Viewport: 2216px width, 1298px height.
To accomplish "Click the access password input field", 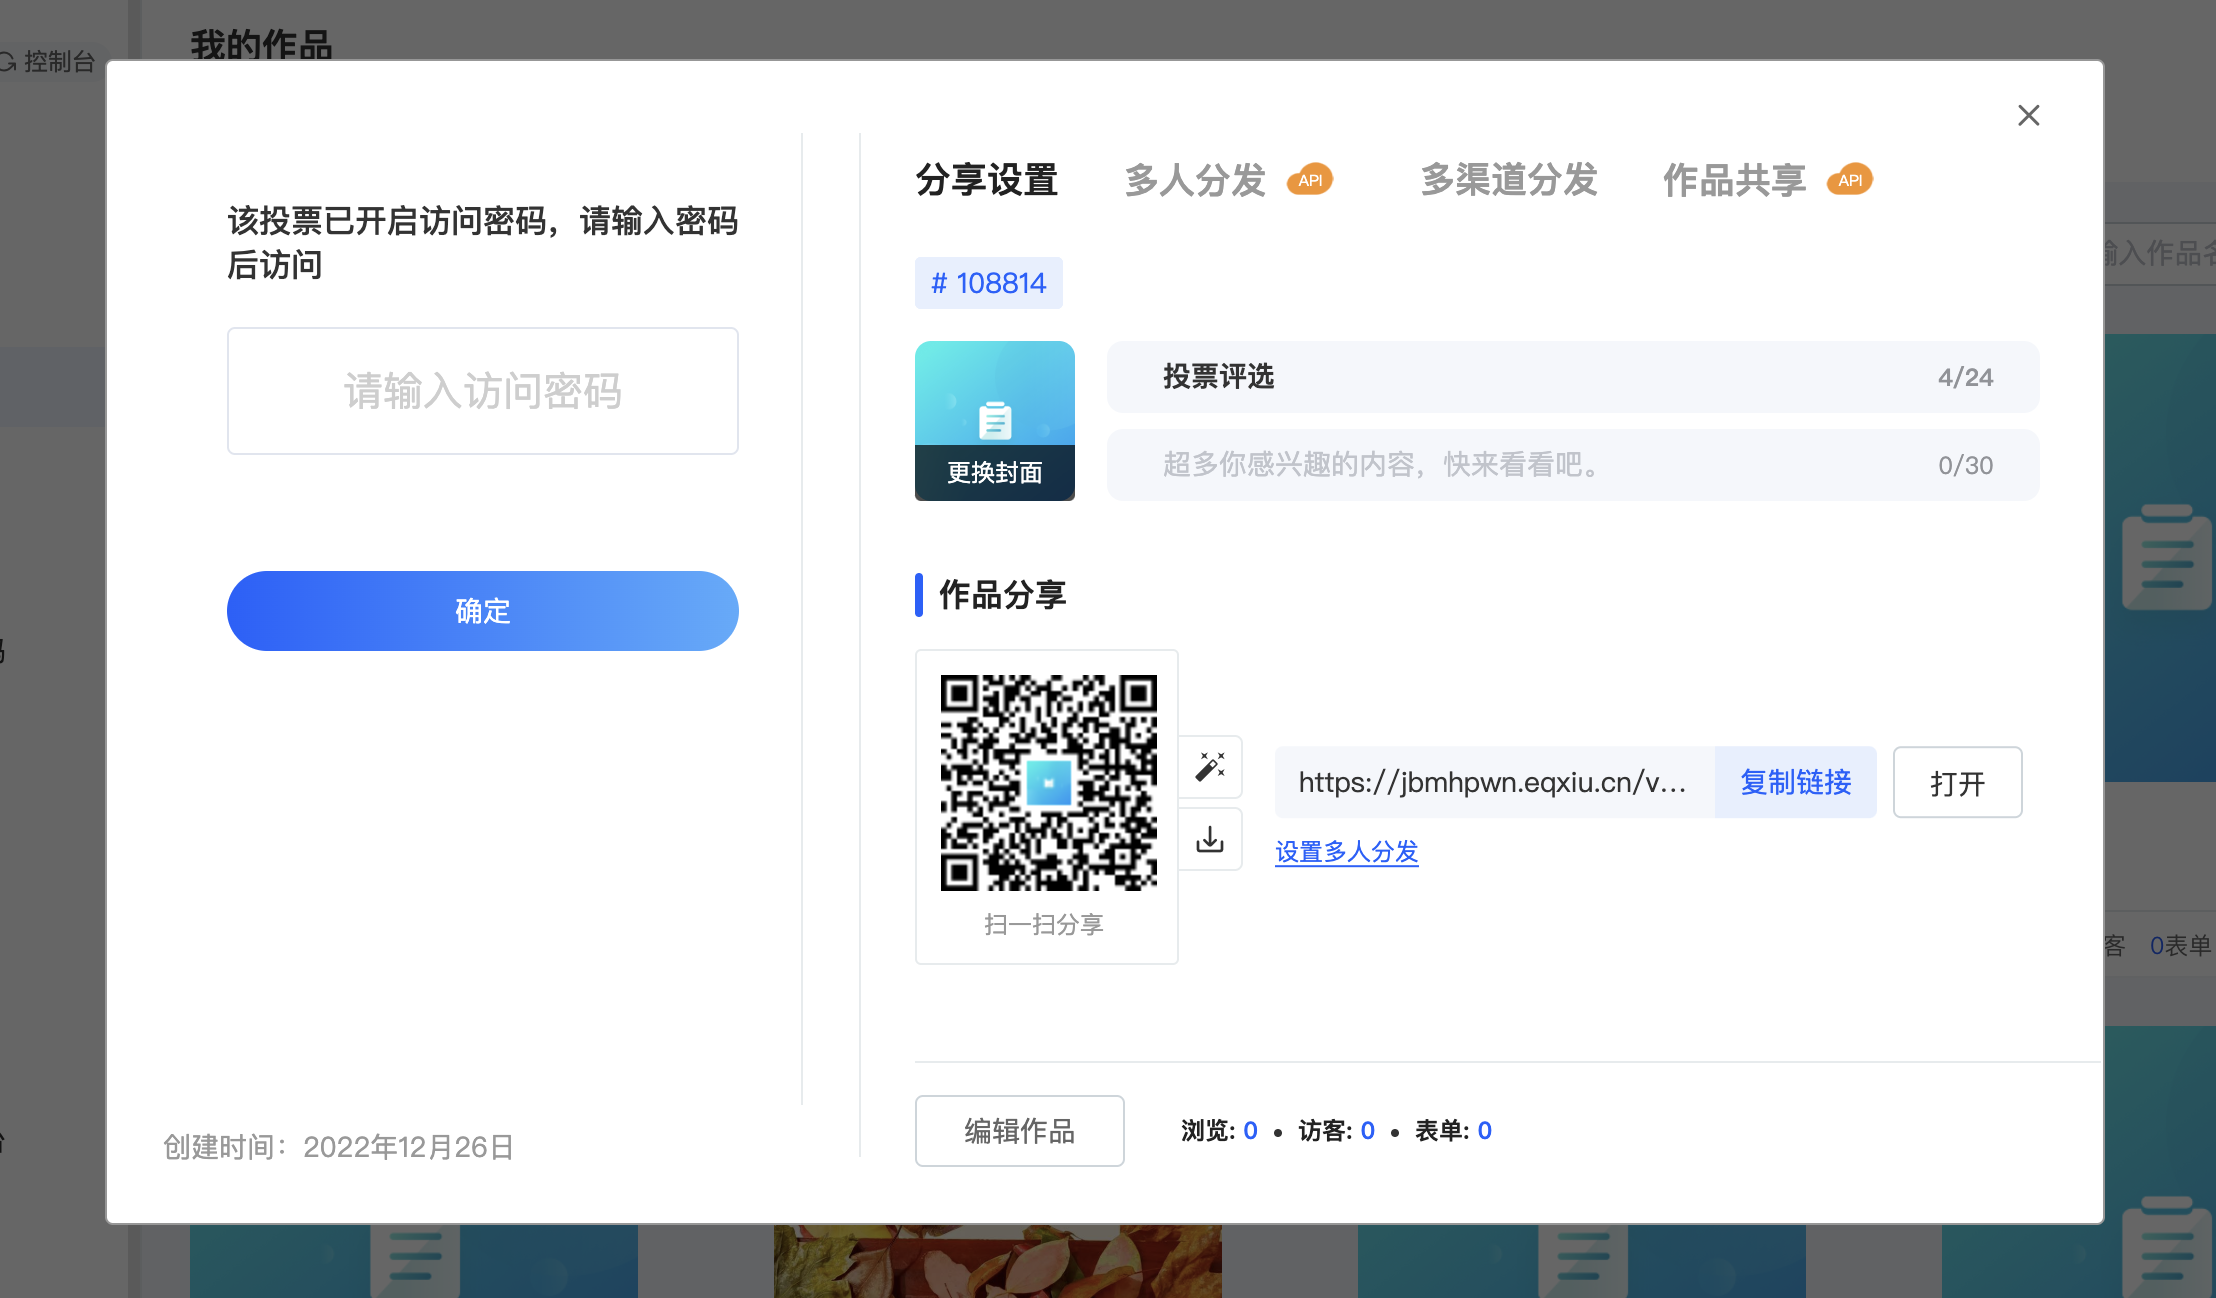I will pyautogui.click(x=483, y=391).
